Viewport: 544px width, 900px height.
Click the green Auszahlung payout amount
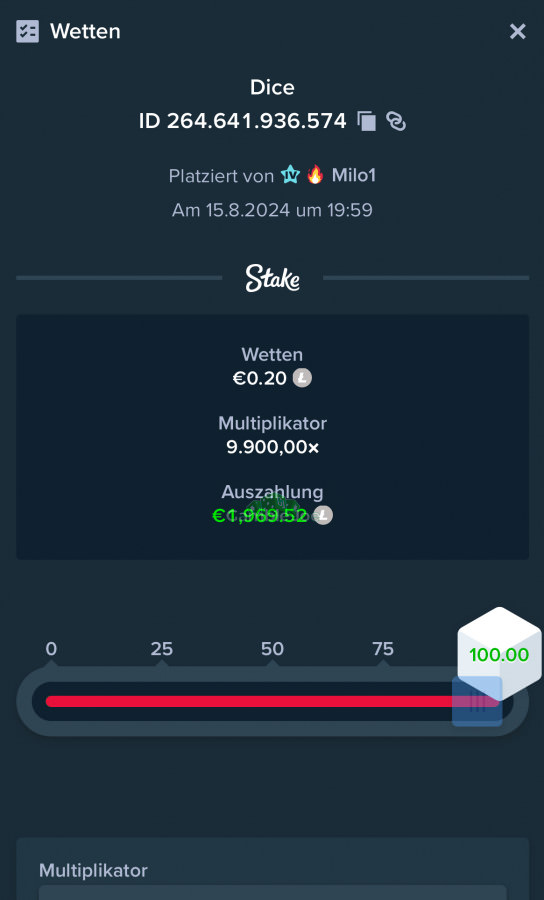pos(260,515)
